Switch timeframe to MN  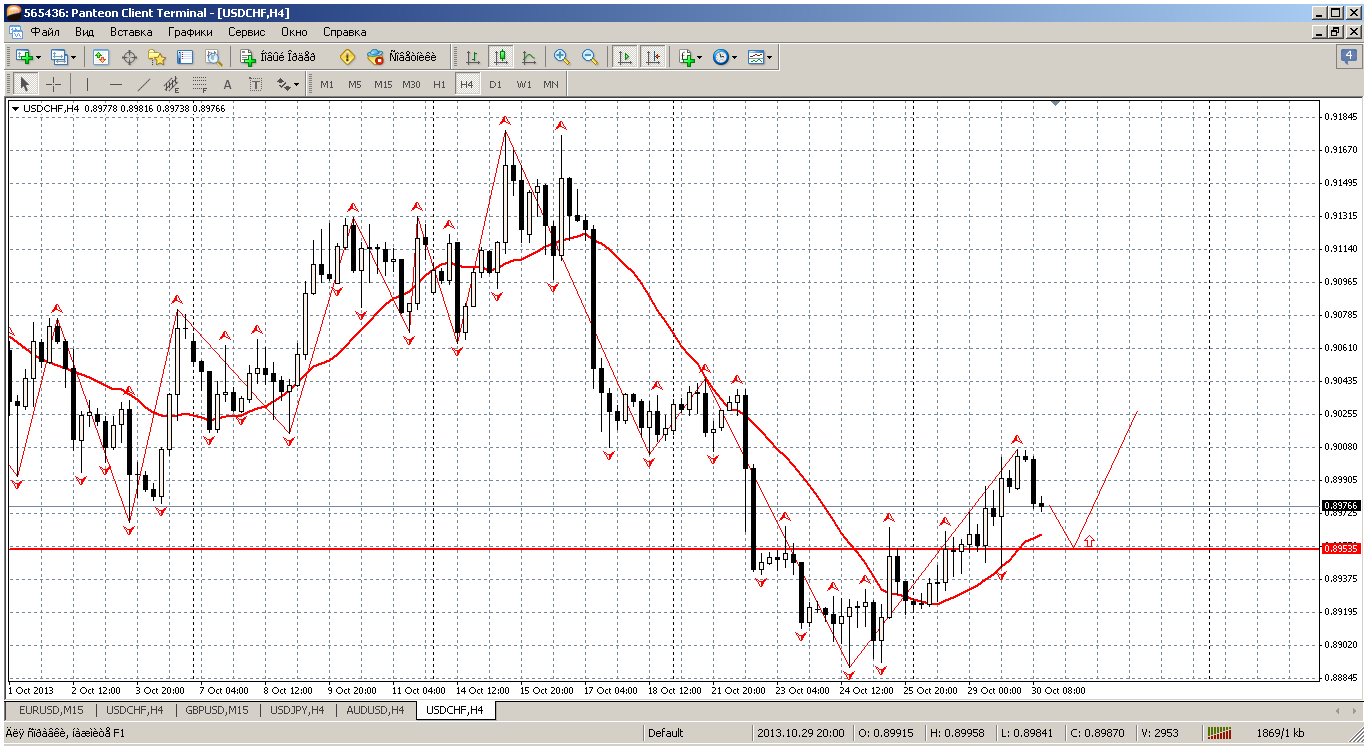[x=551, y=84]
